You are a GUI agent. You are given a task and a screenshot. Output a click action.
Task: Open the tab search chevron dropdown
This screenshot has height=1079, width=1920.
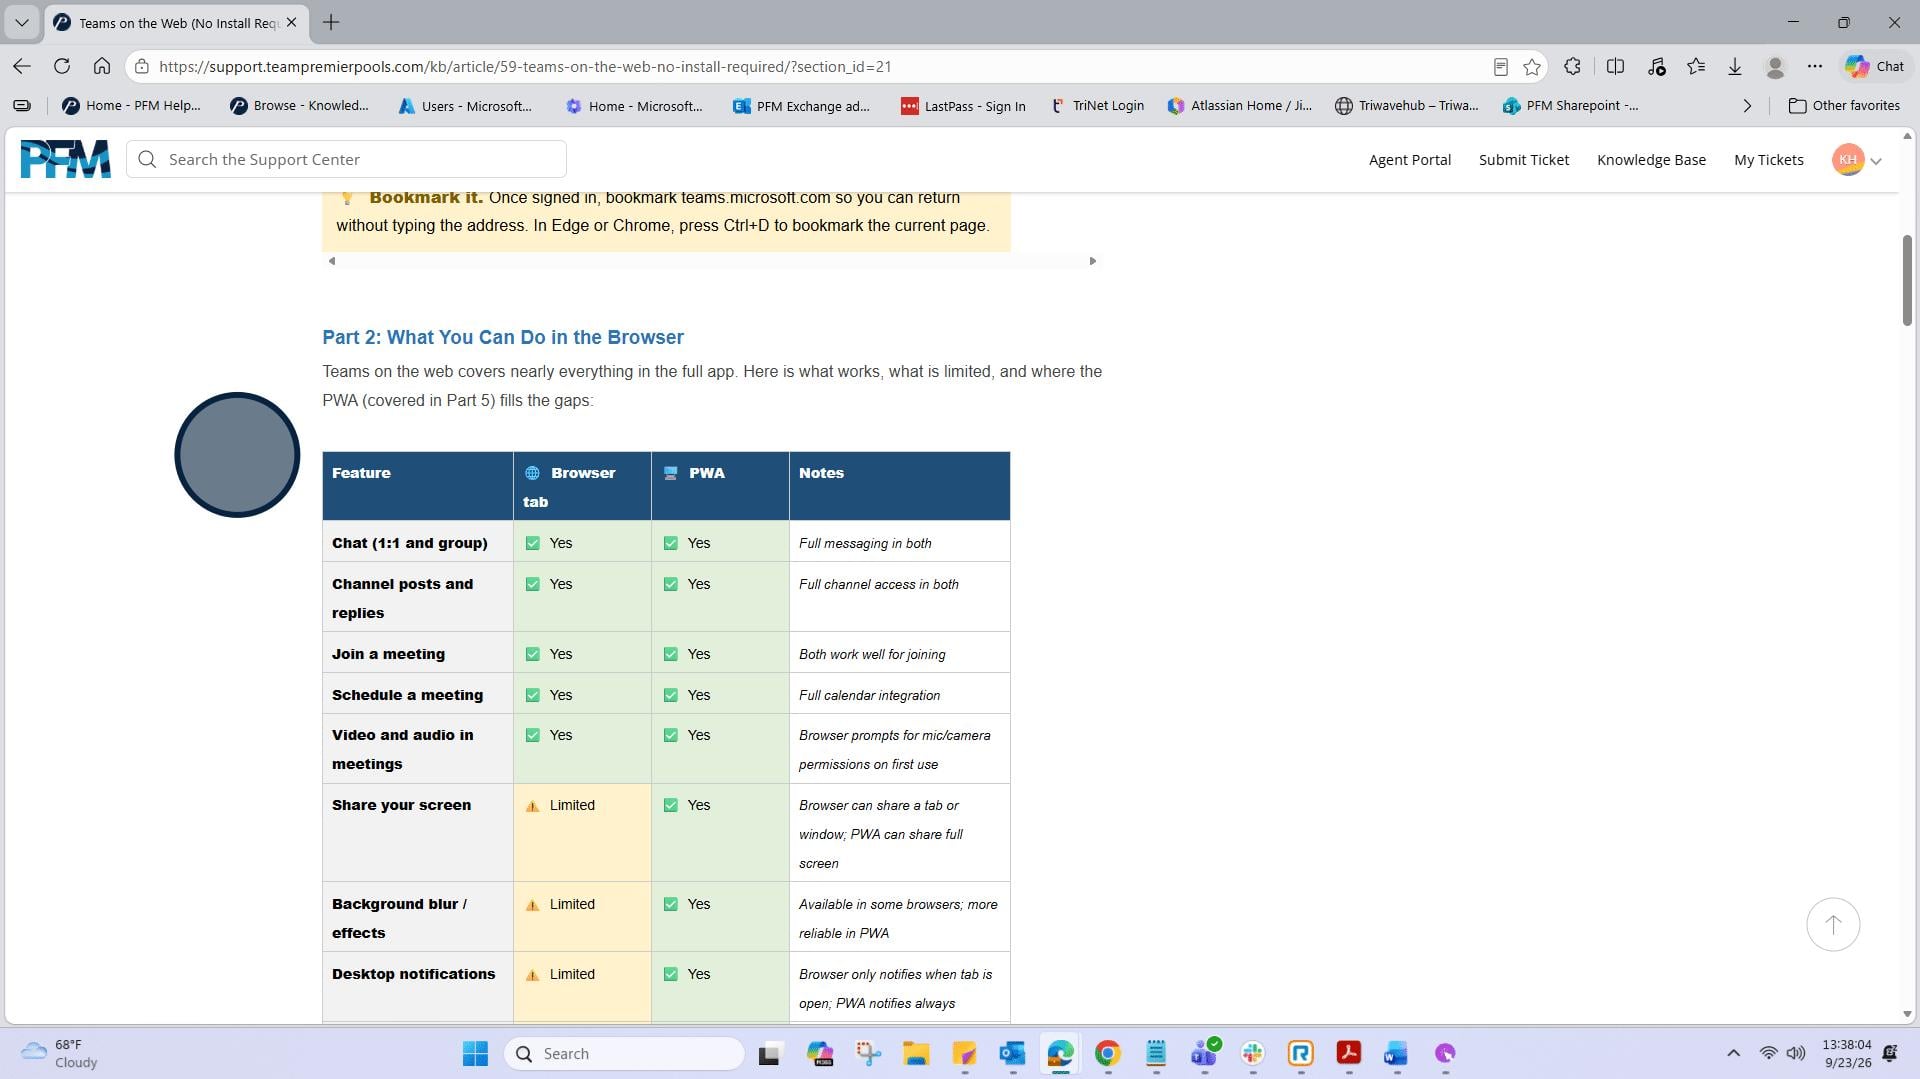[21, 22]
